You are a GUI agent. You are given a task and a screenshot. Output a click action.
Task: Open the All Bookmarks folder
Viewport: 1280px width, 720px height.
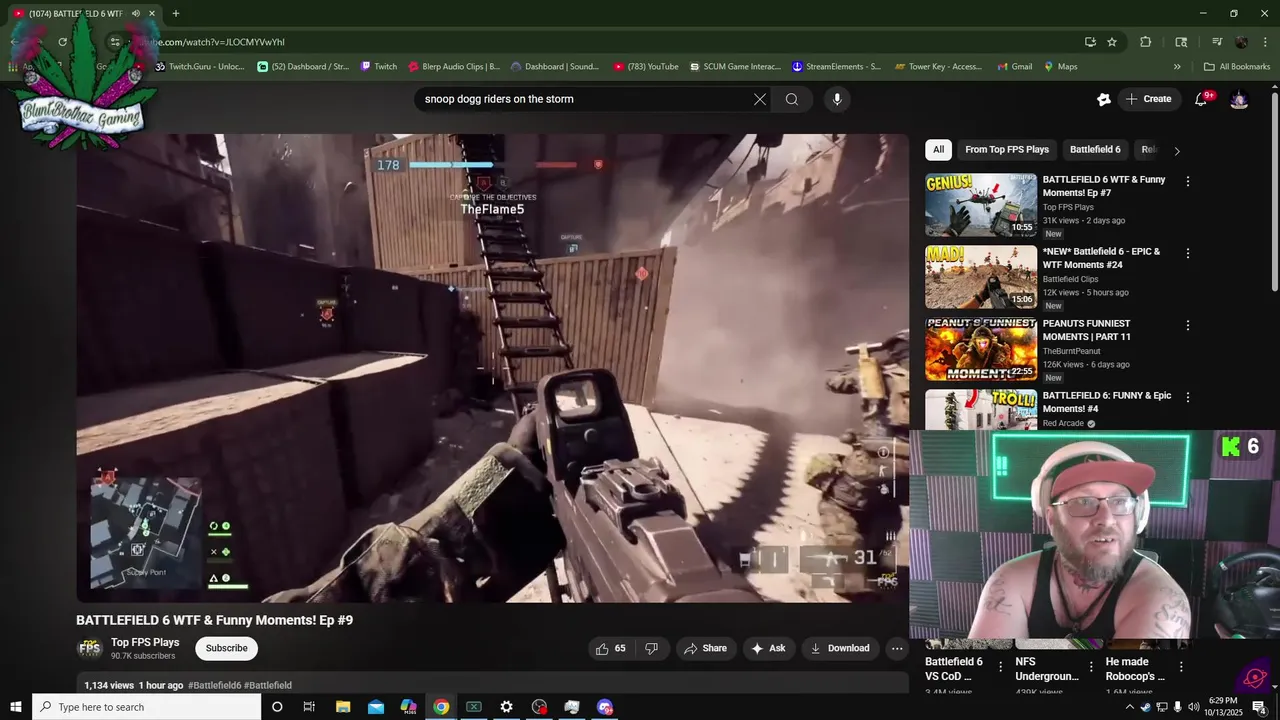coord(1237,67)
